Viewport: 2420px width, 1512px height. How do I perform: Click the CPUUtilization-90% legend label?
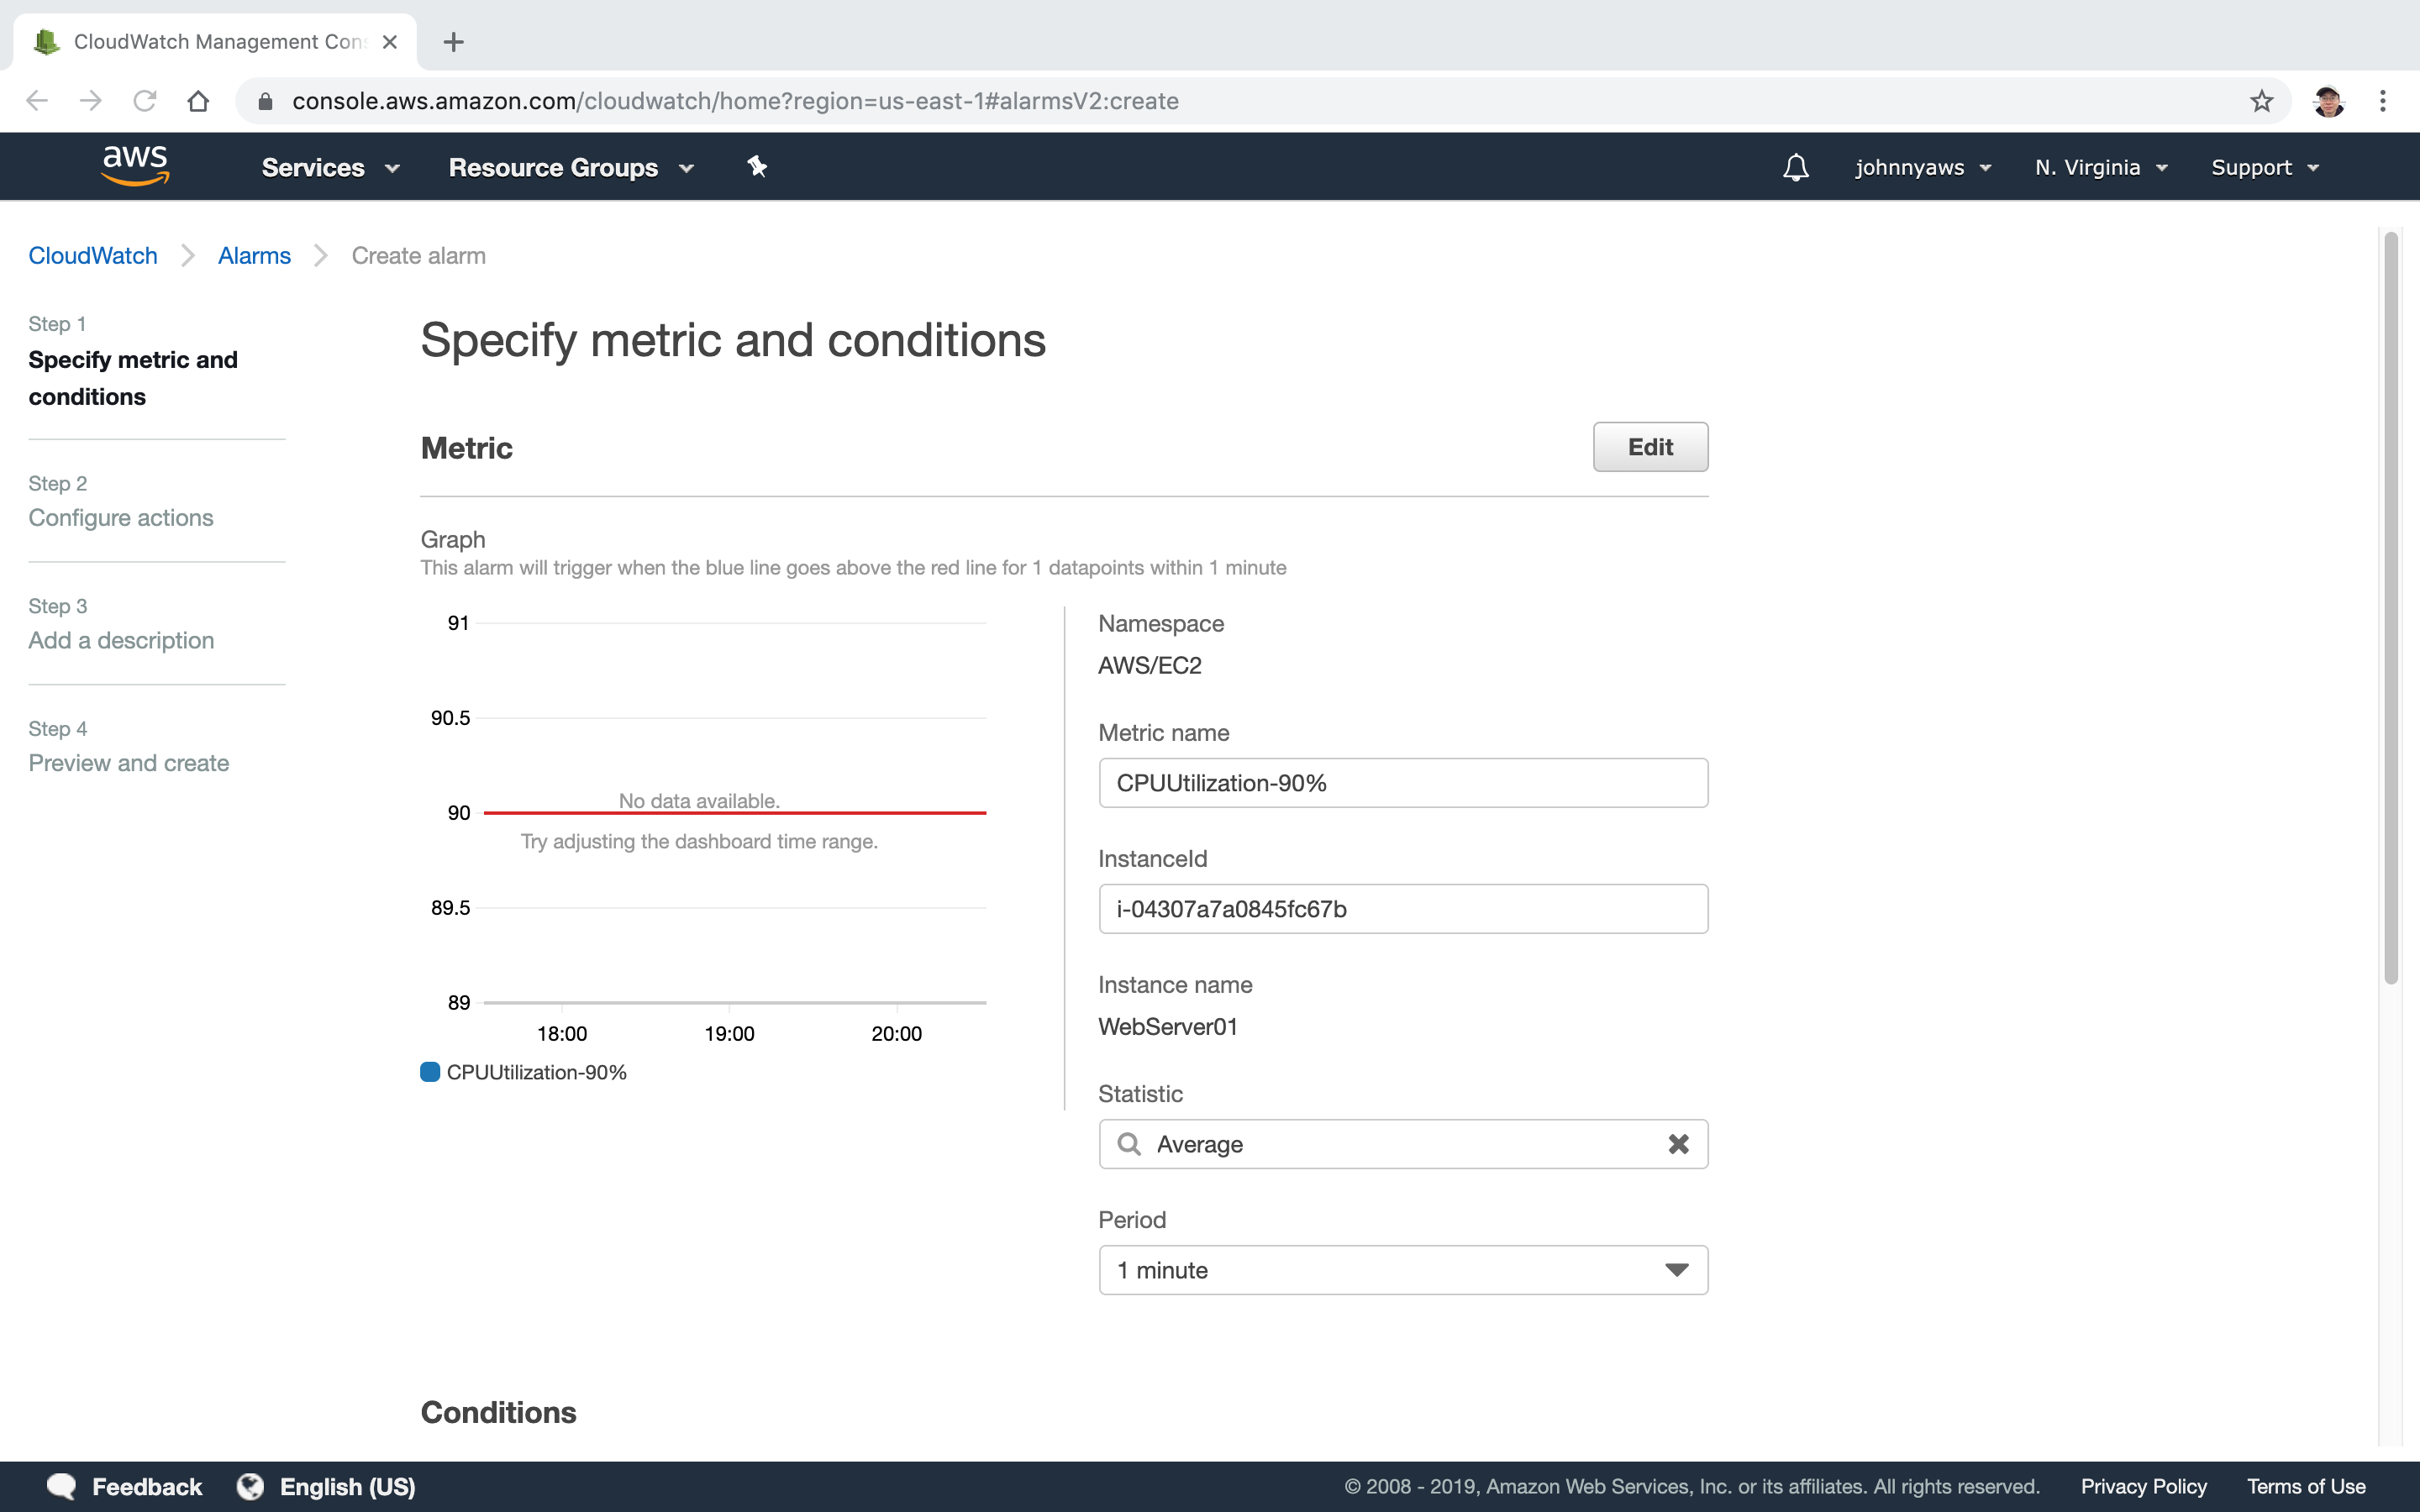(x=536, y=1072)
